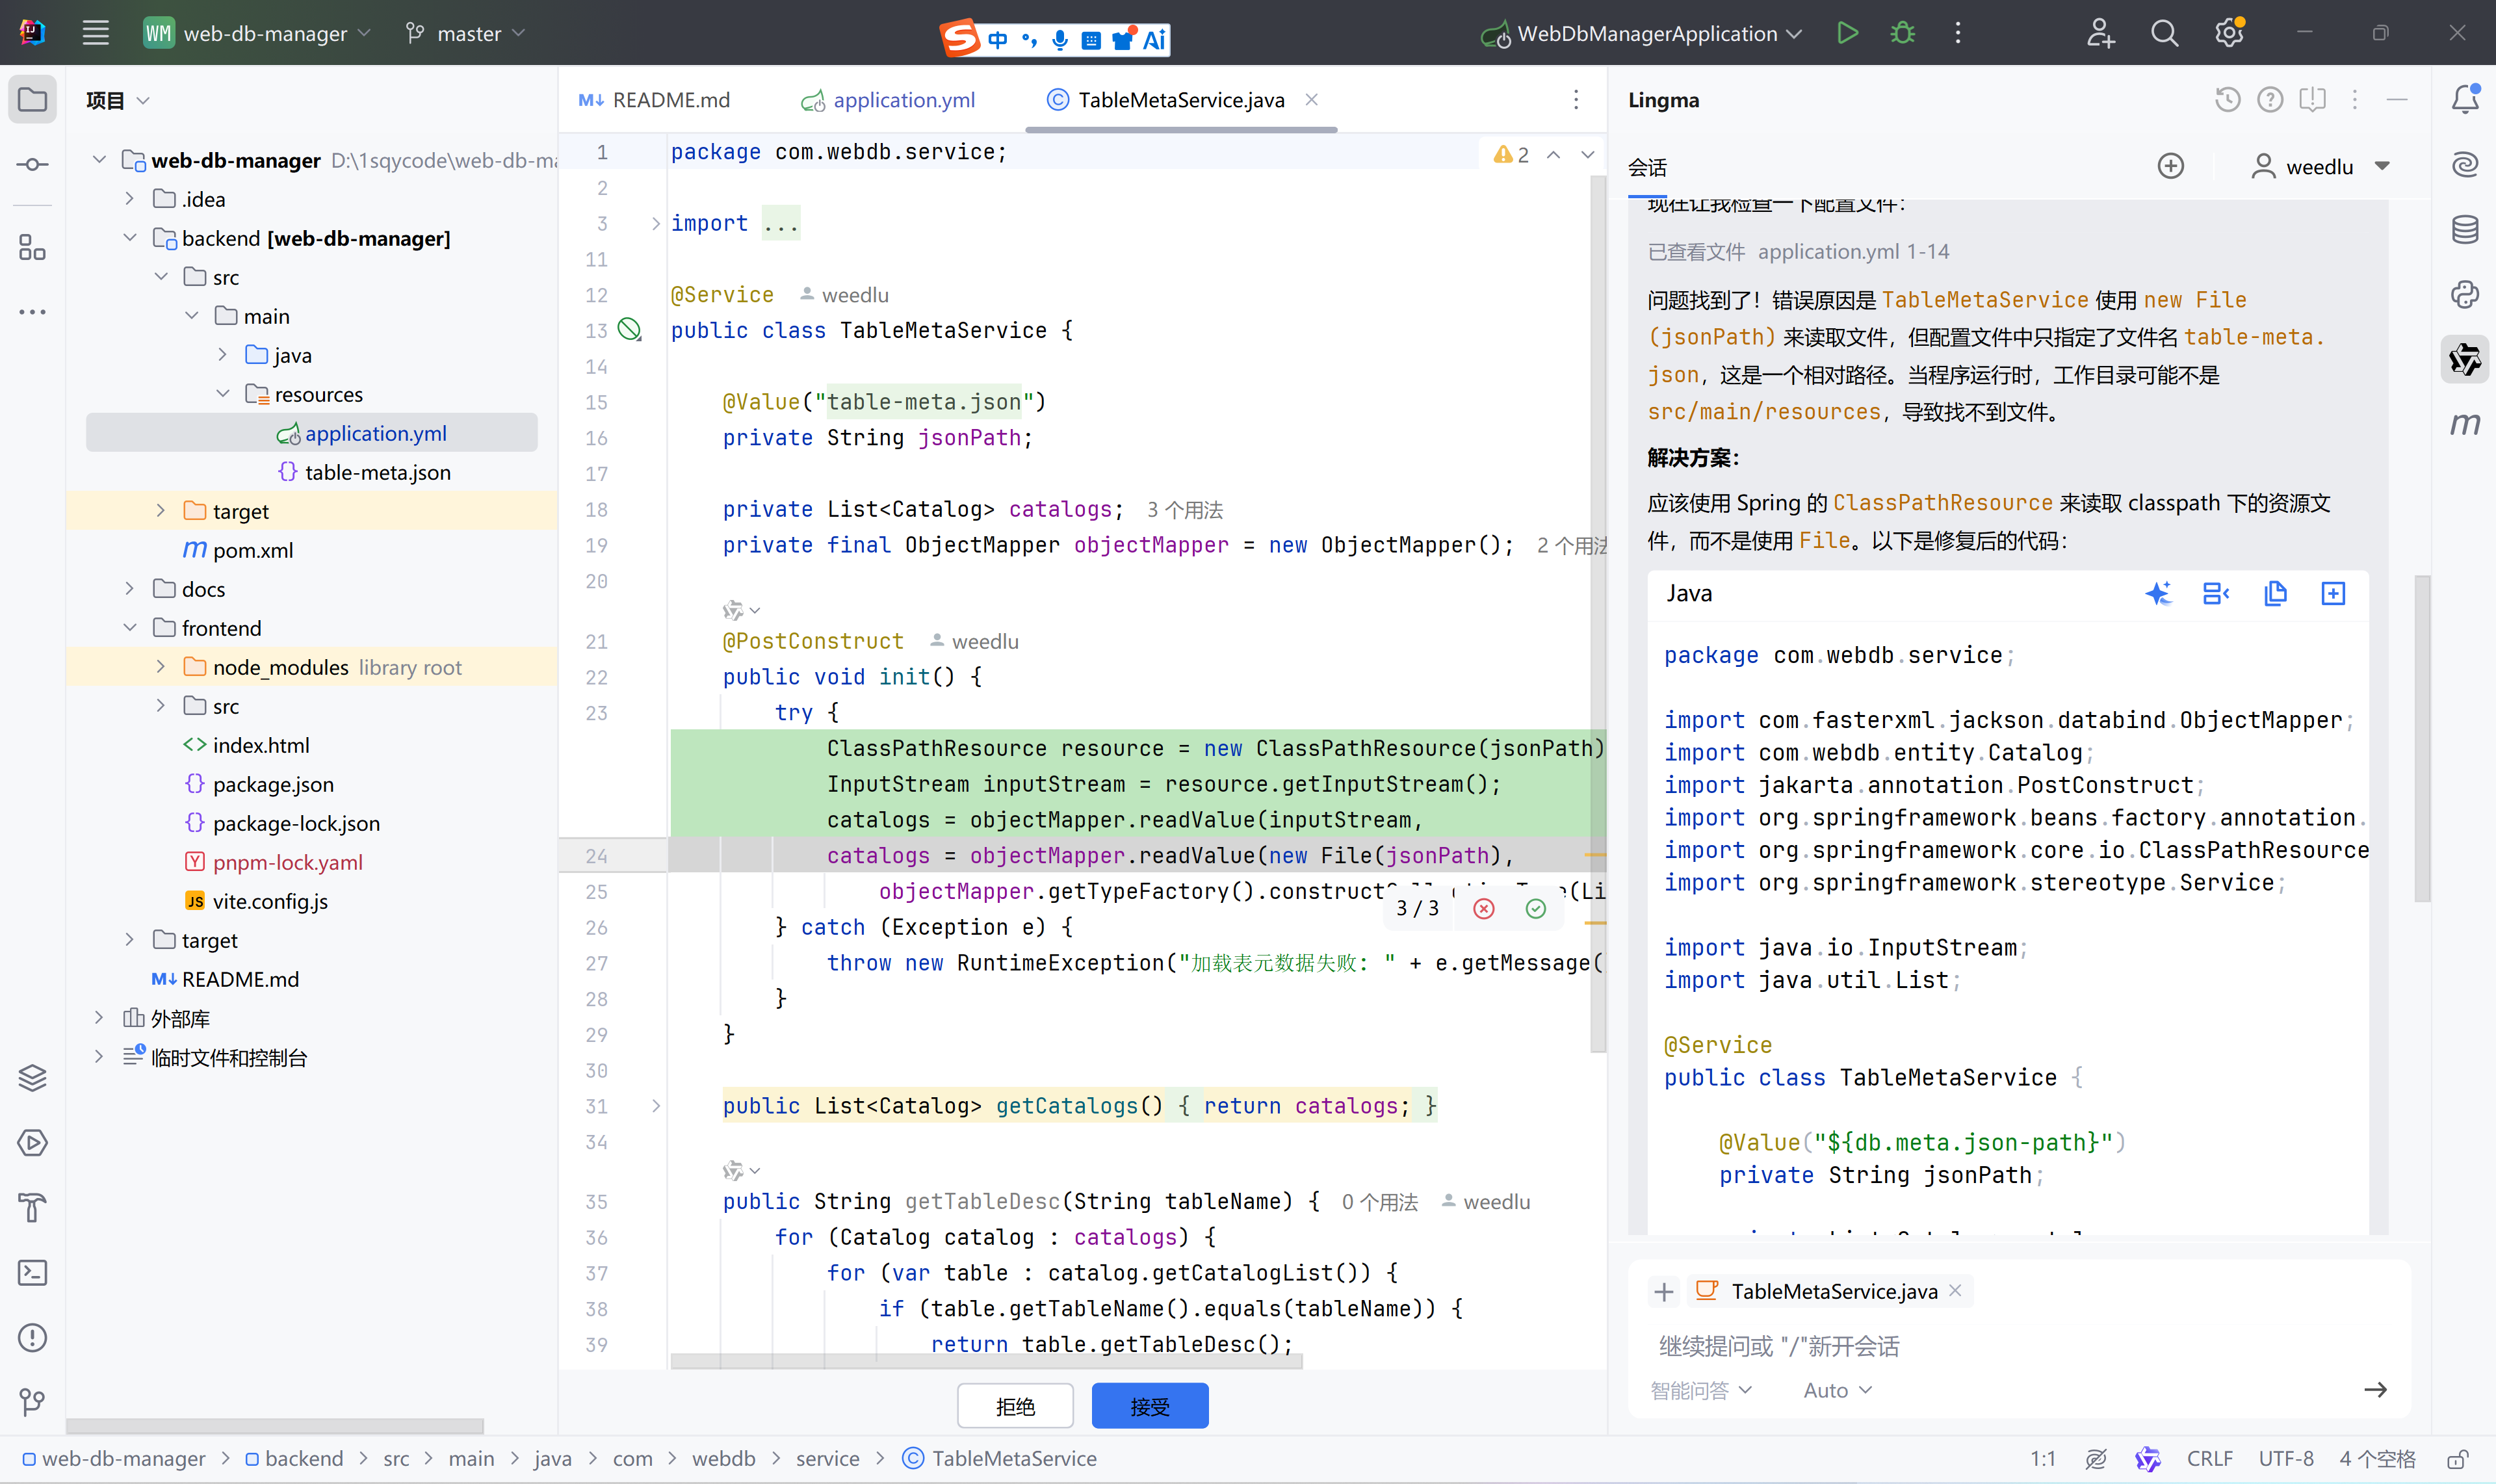Open the Maven tool window icon

coord(2465,424)
